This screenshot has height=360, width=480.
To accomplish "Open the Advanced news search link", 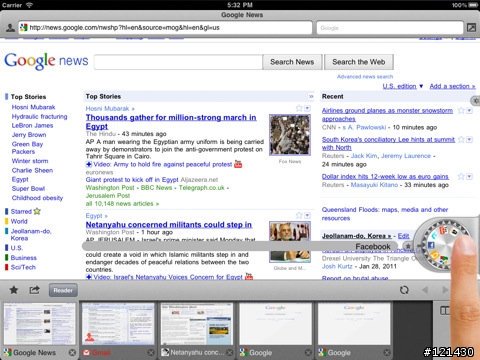I will tap(365, 77).
